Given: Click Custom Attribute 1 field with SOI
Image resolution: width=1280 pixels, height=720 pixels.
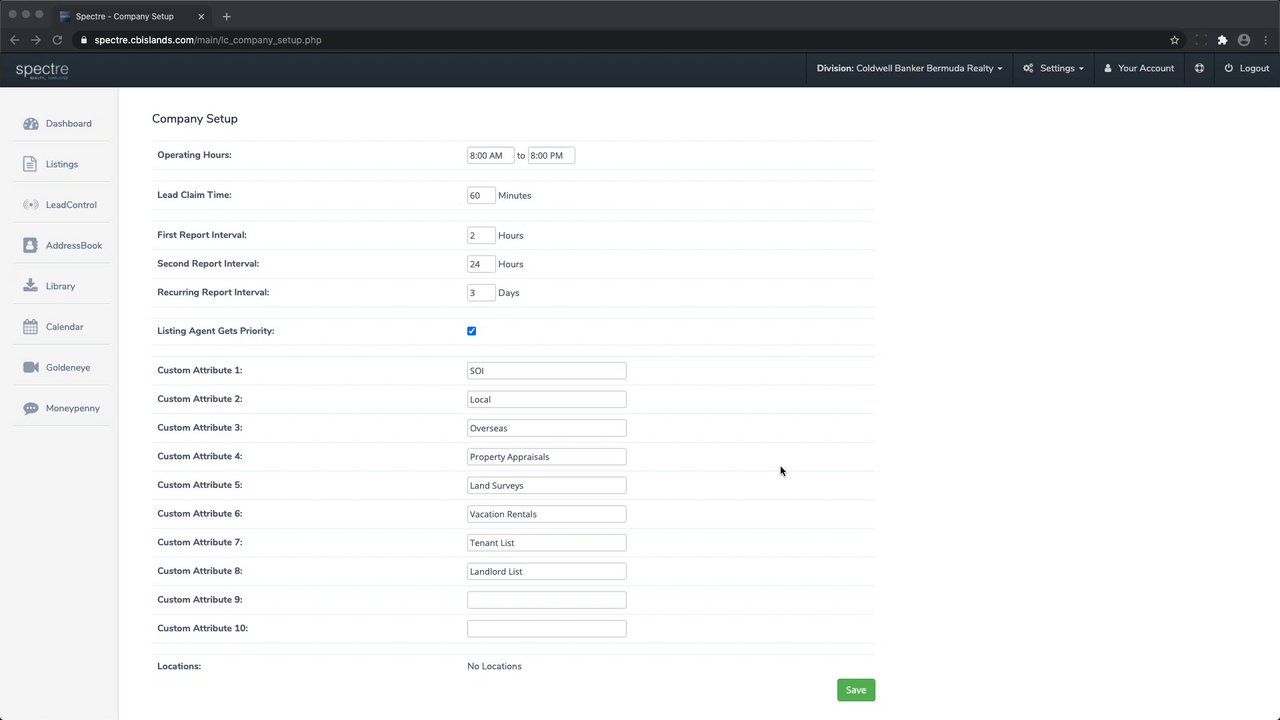Looking at the screenshot, I should tap(547, 371).
